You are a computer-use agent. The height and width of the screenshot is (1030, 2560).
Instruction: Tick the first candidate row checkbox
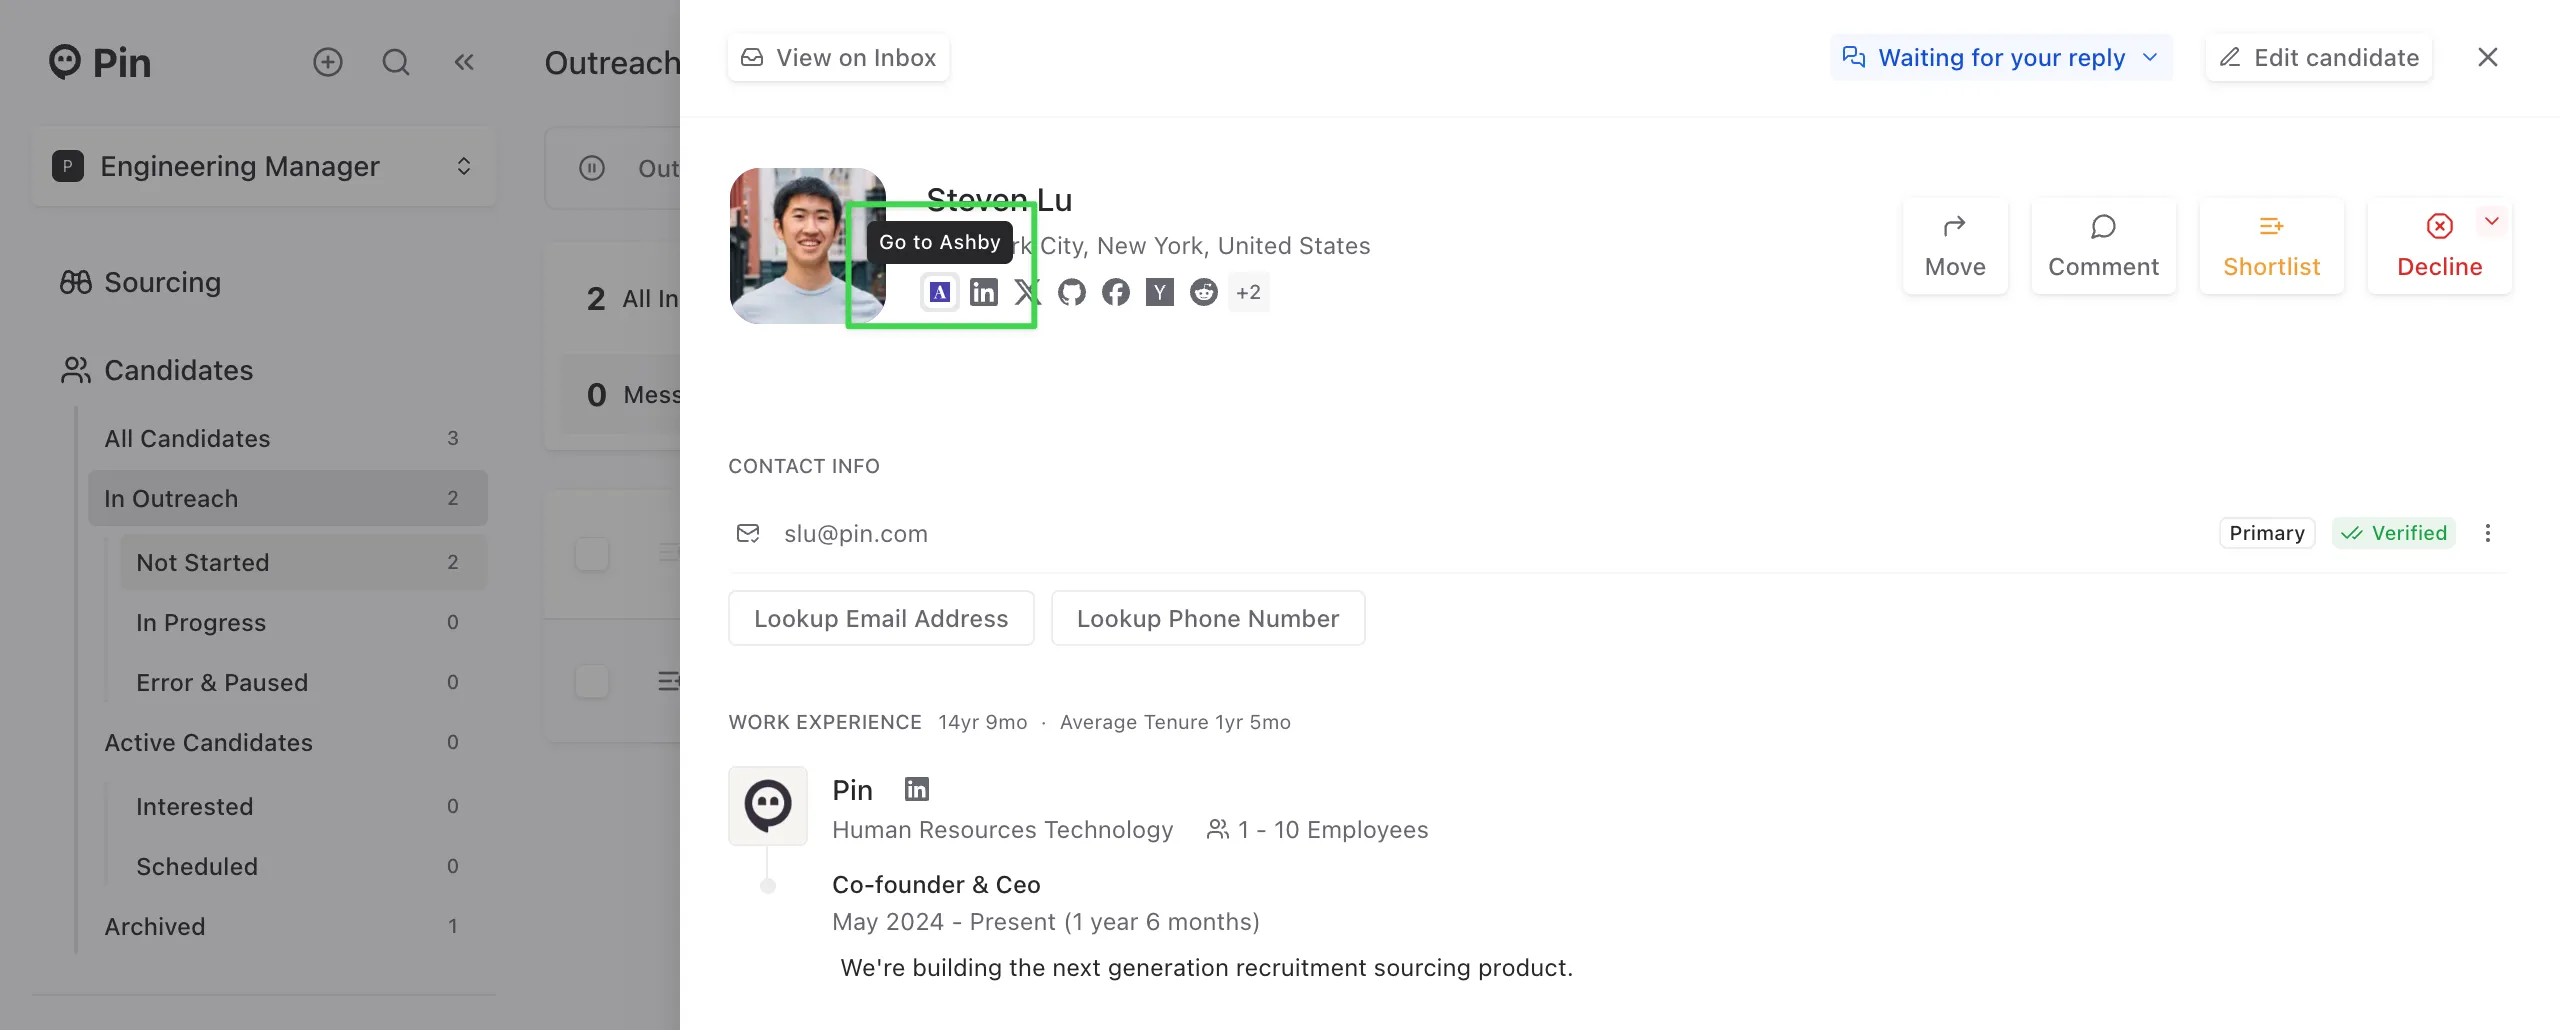click(x=592, y=553)
